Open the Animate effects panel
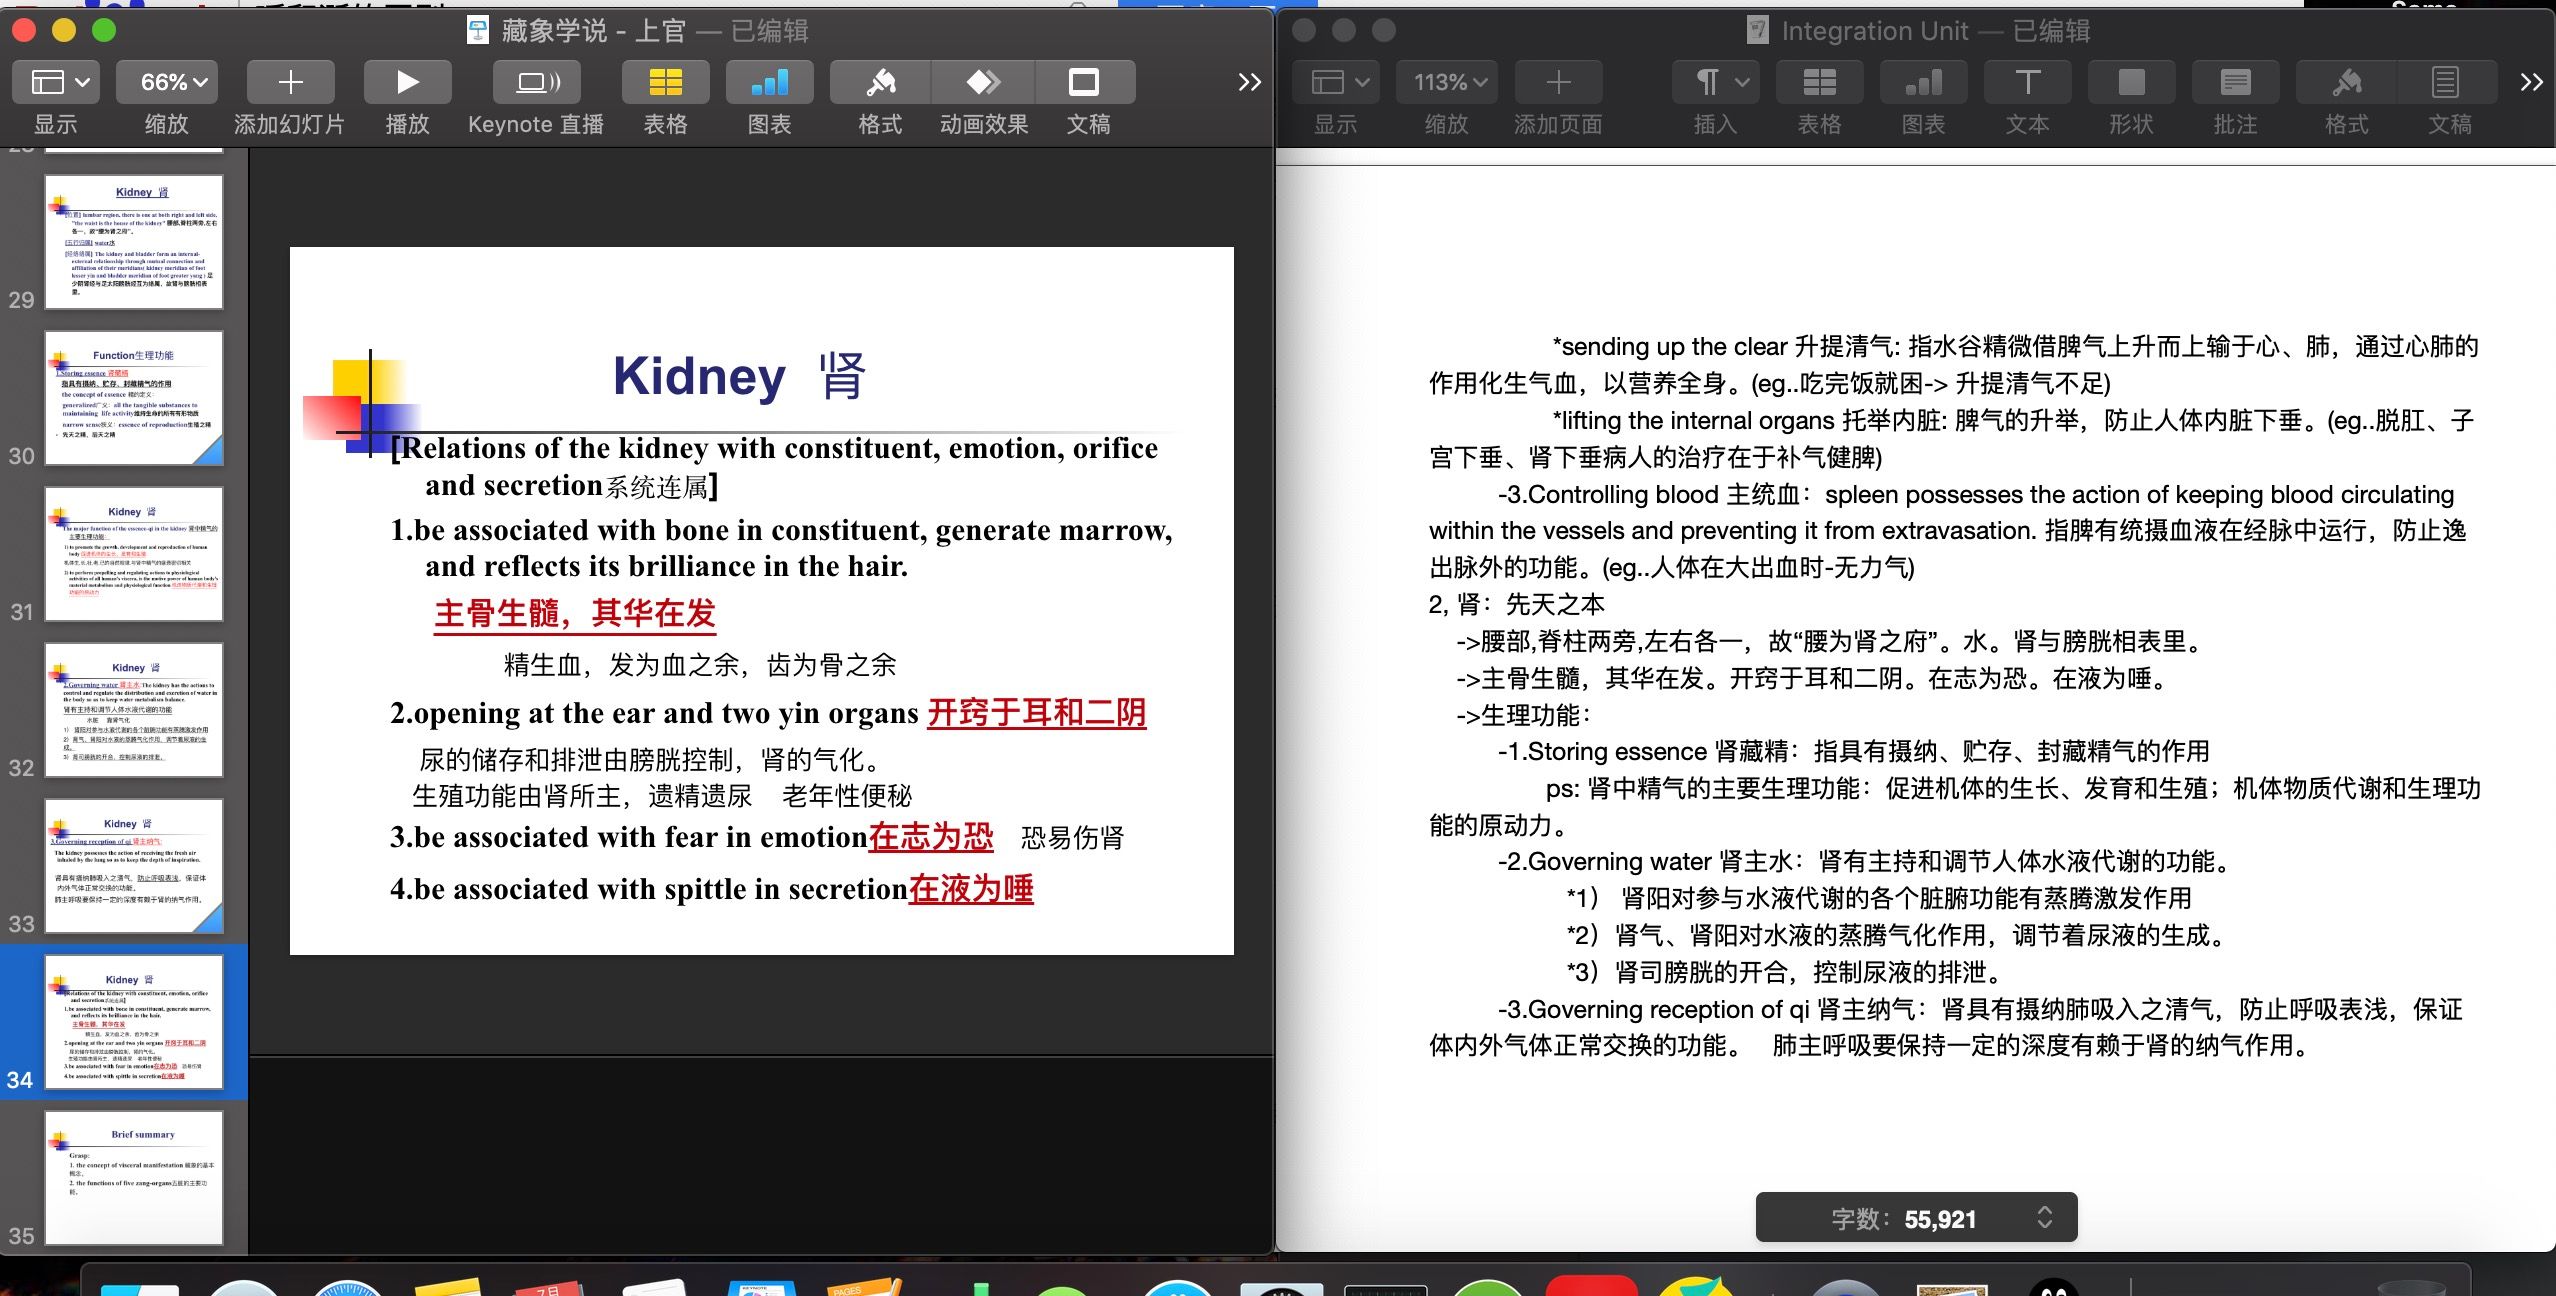2556x1296 pixels. click(x=983, y=82)
